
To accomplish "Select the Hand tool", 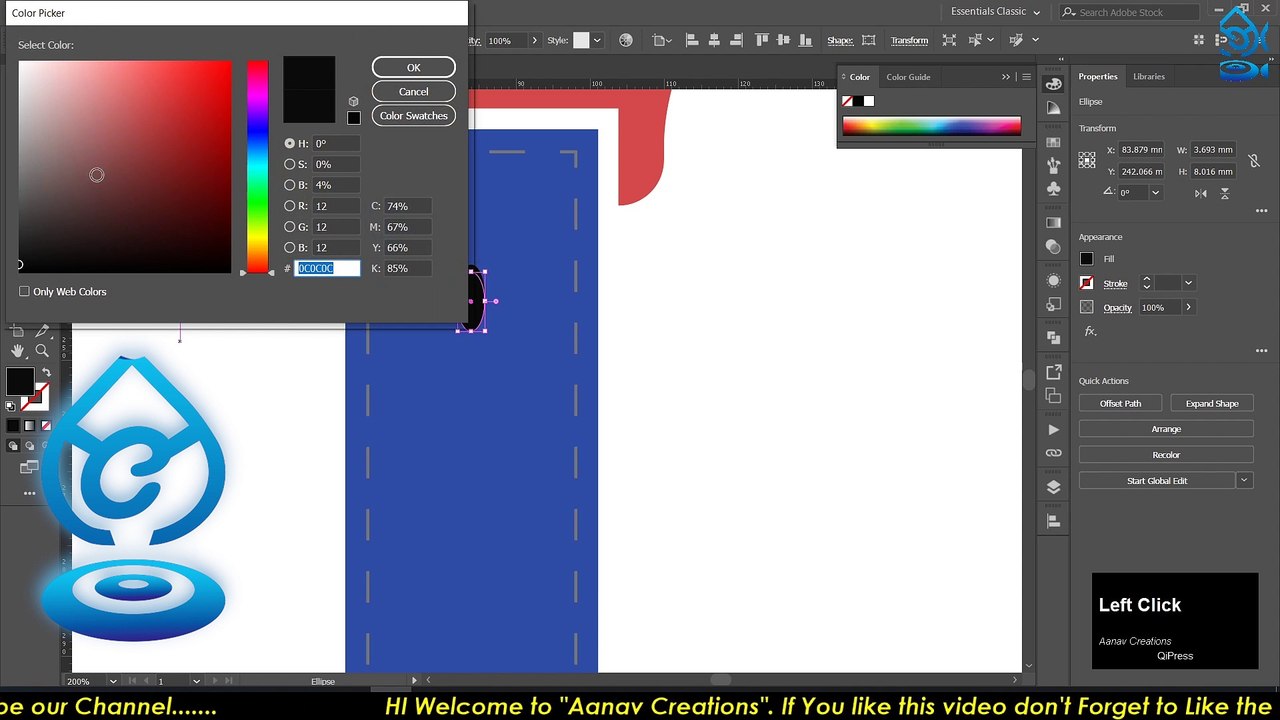I will coord(18,351).
